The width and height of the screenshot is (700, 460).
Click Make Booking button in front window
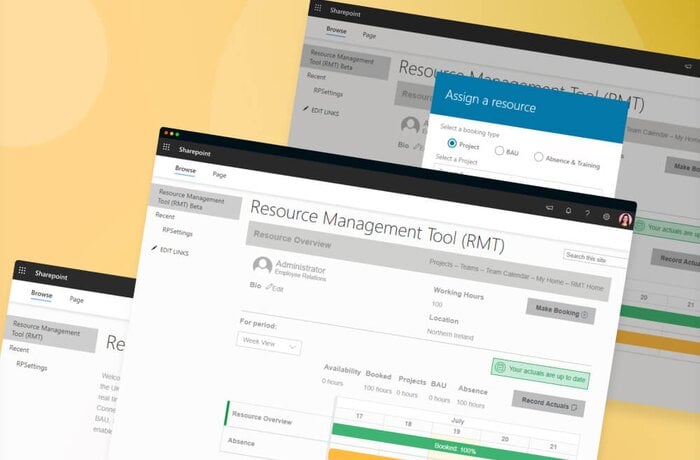[x=561, y=311]
